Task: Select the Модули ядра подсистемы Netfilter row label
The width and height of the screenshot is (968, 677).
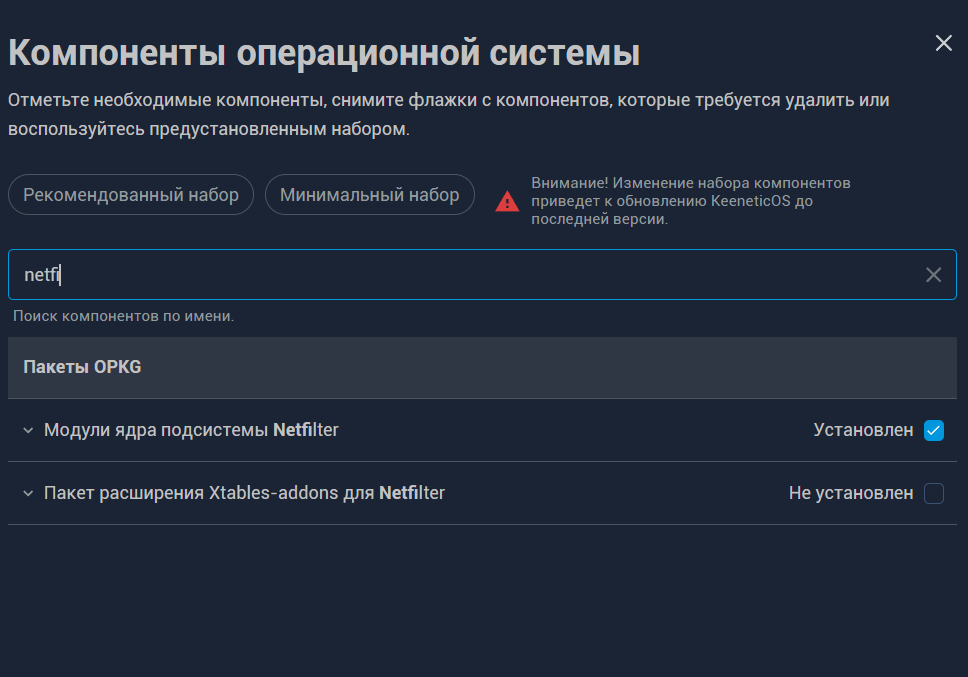Action: [x=191, y=430]
